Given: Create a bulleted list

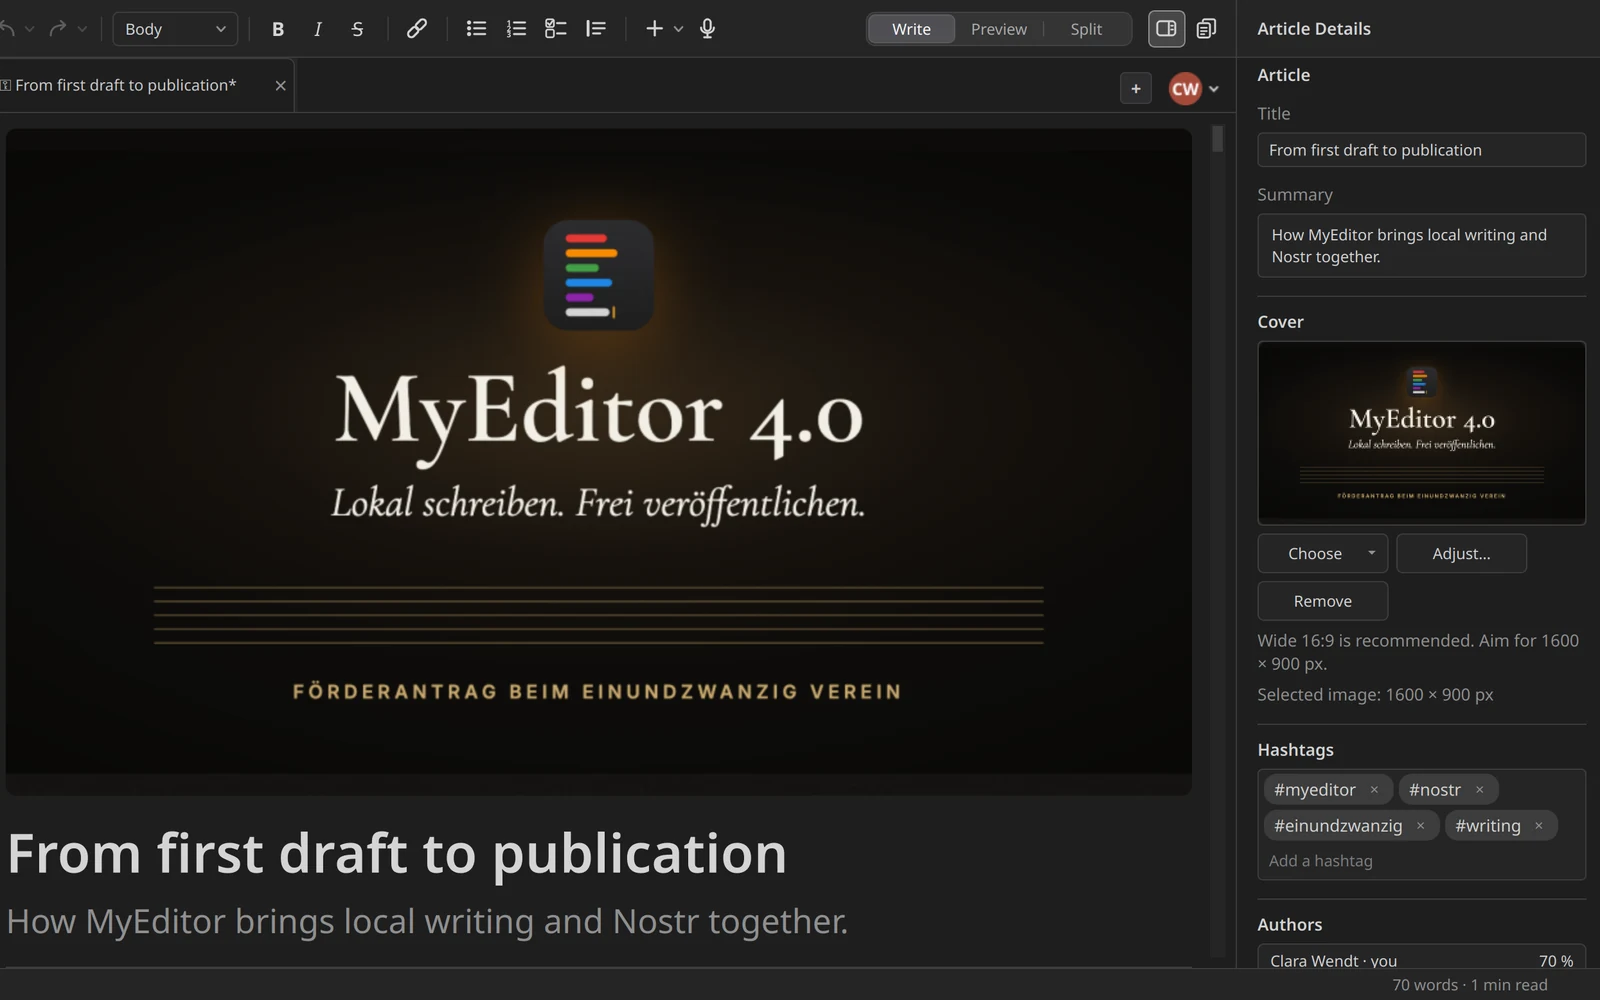Looking at the screenshot, I should pyautogui.click(x=476, y=29).
